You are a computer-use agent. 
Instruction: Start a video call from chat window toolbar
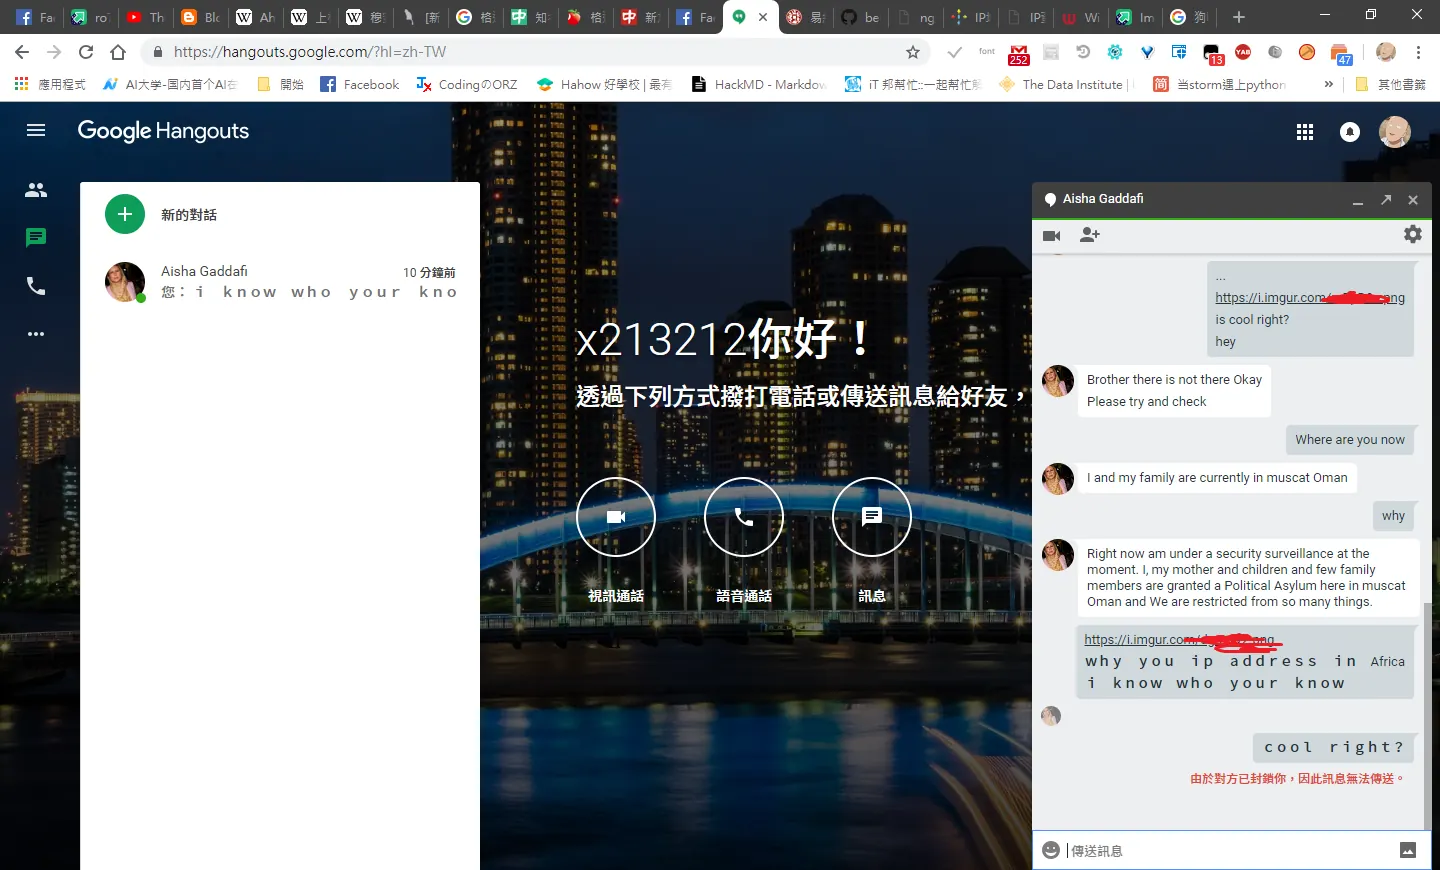[x=1051, y=236]
